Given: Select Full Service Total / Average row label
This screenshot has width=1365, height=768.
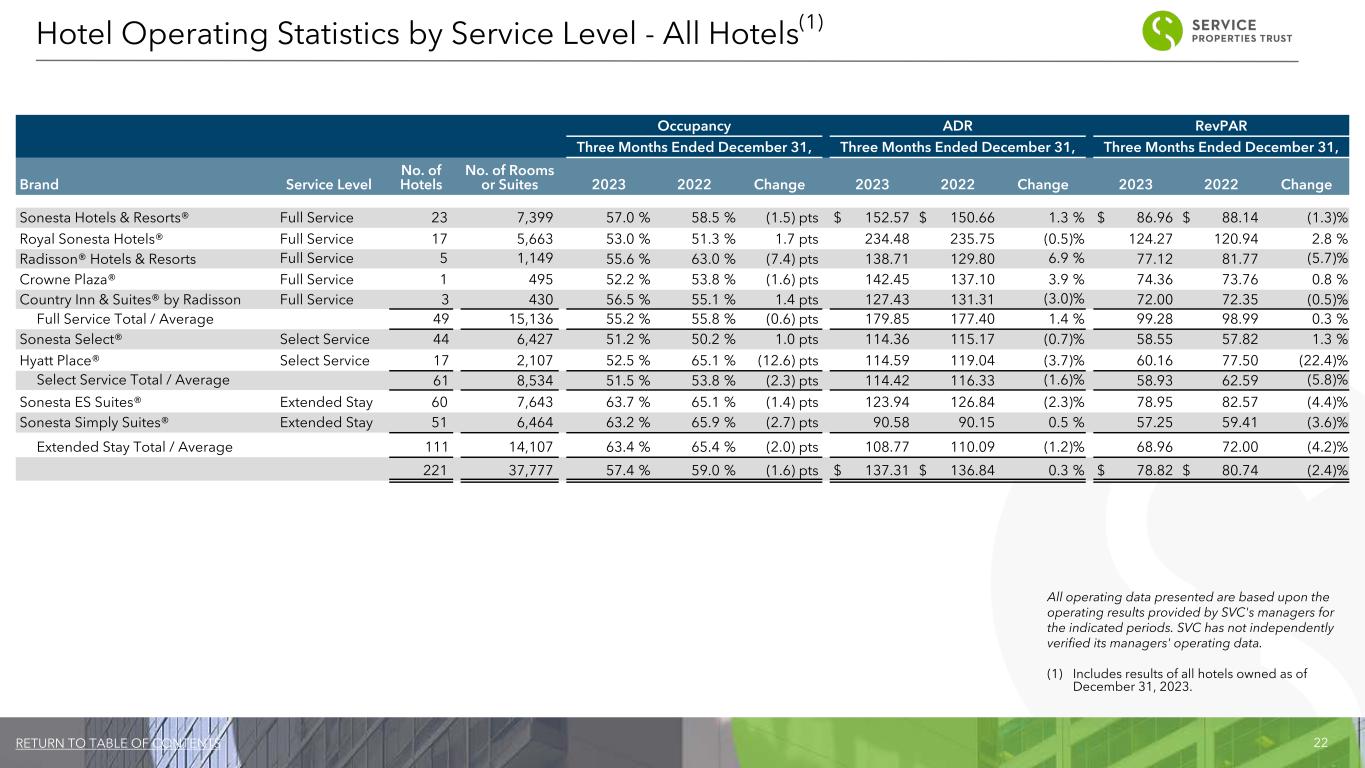Looking at the screenshot, I should 124,319.
